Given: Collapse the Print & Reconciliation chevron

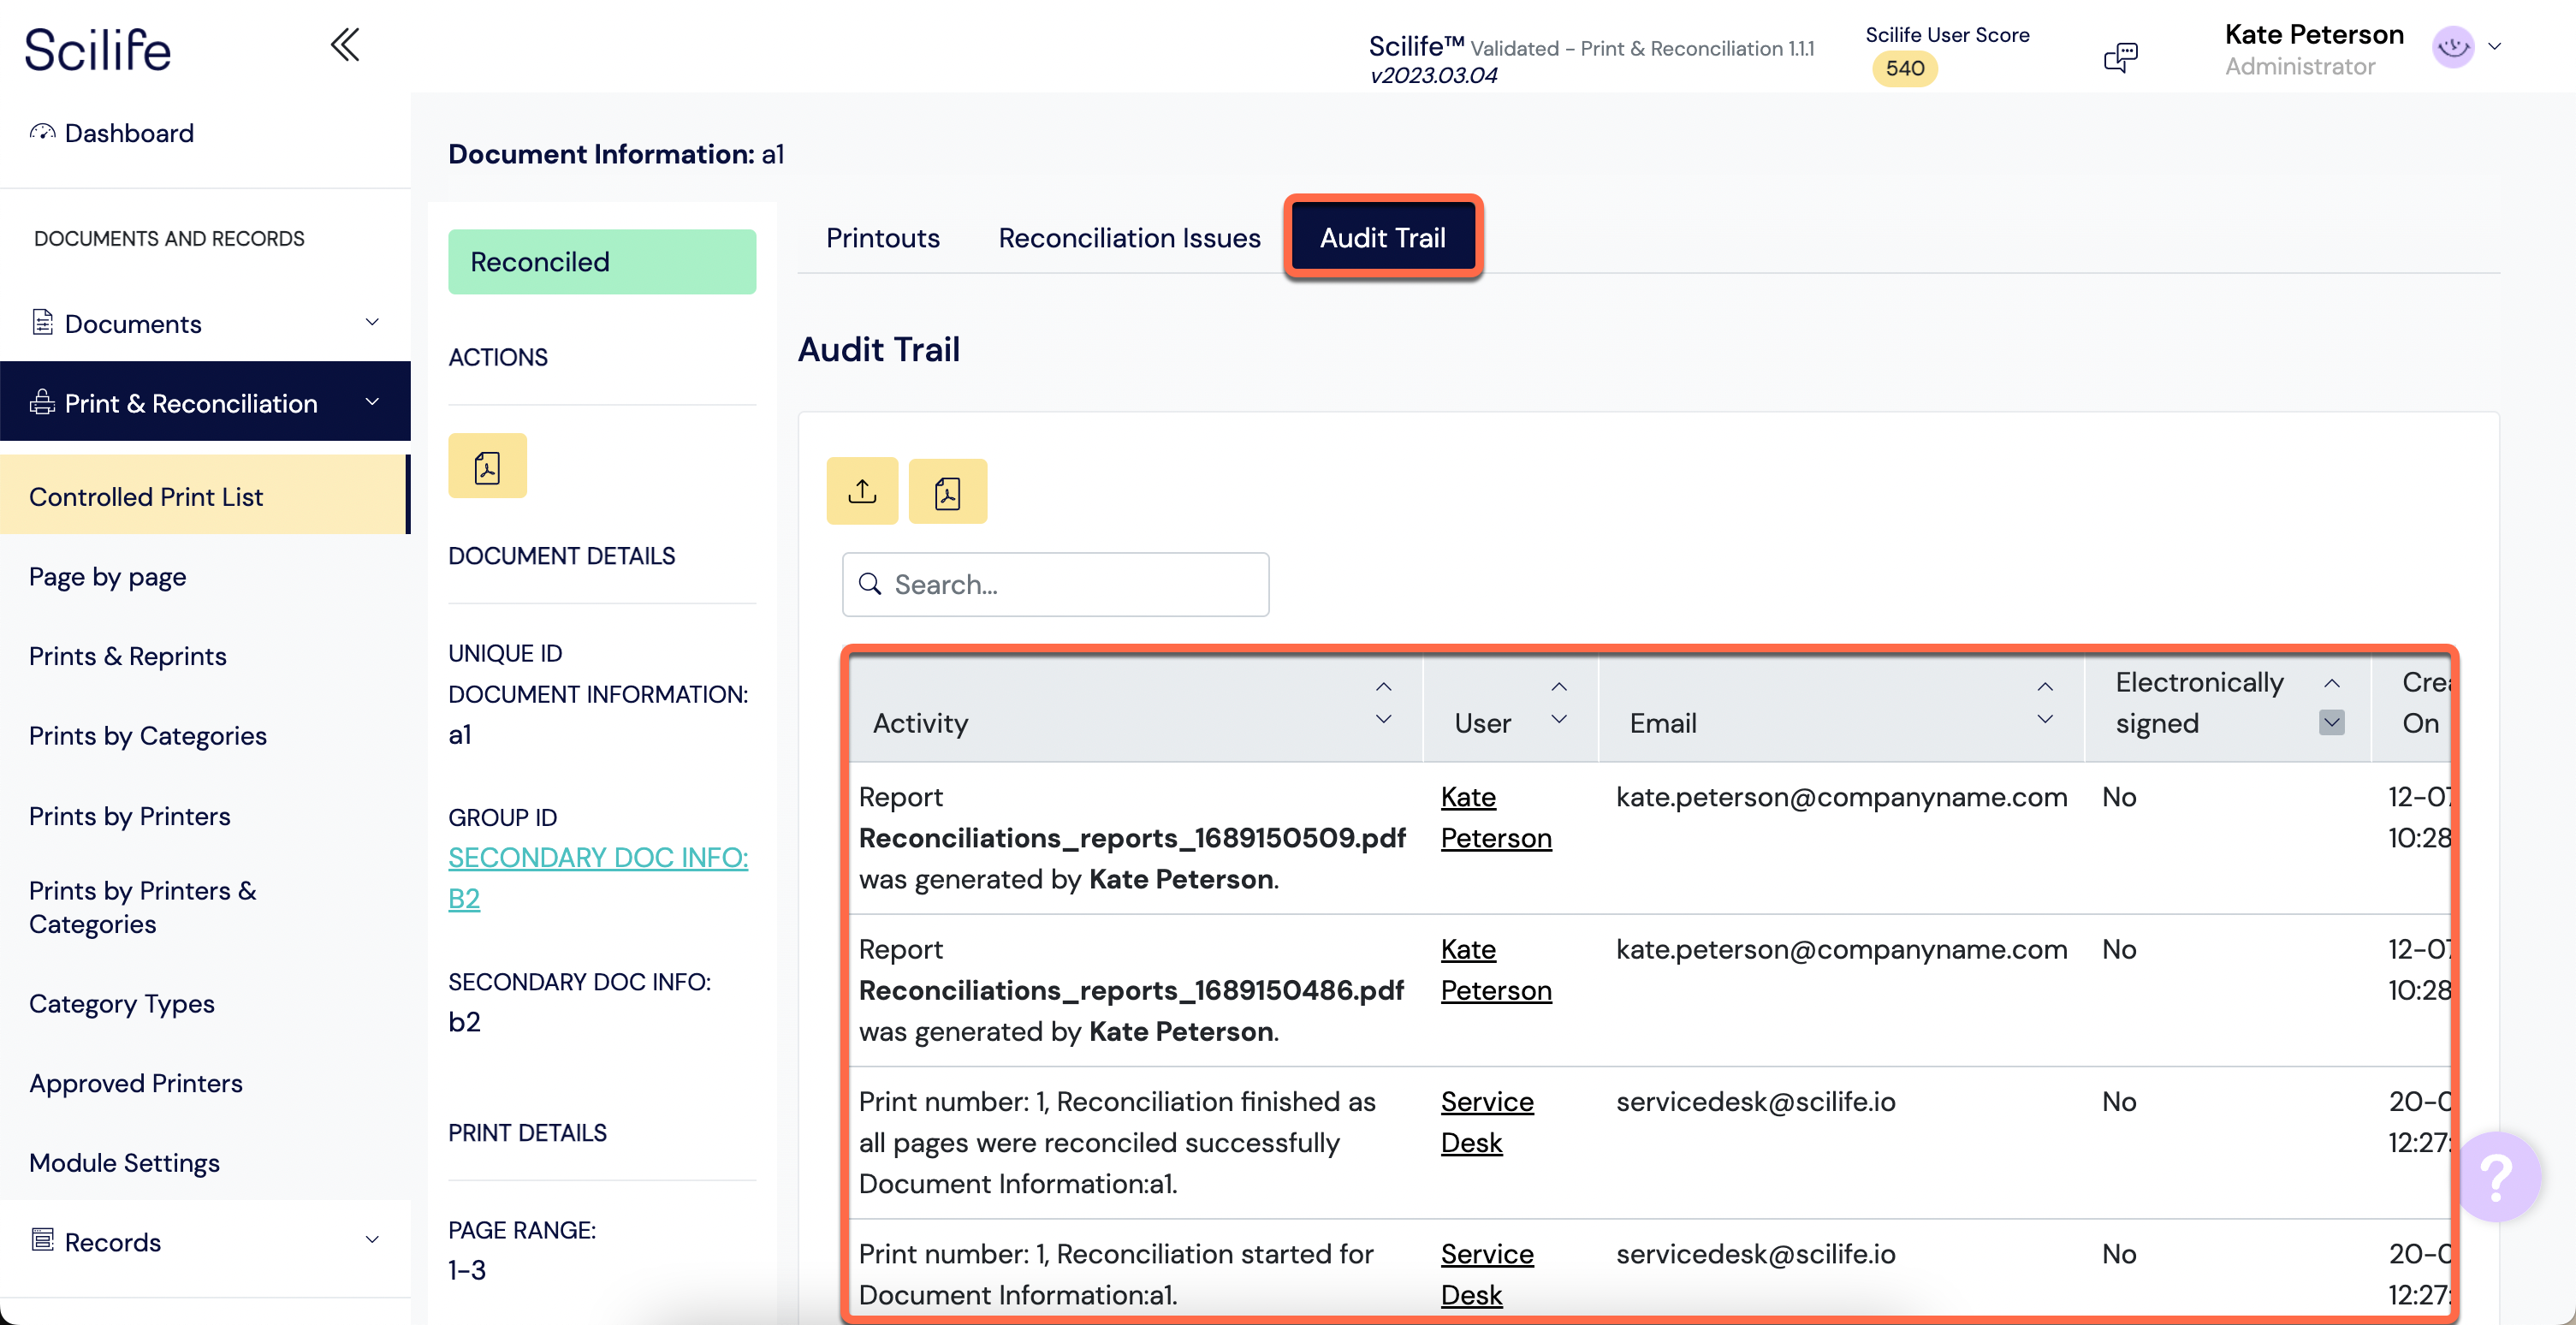Looking at the screenshot, I should click(372, 402).
